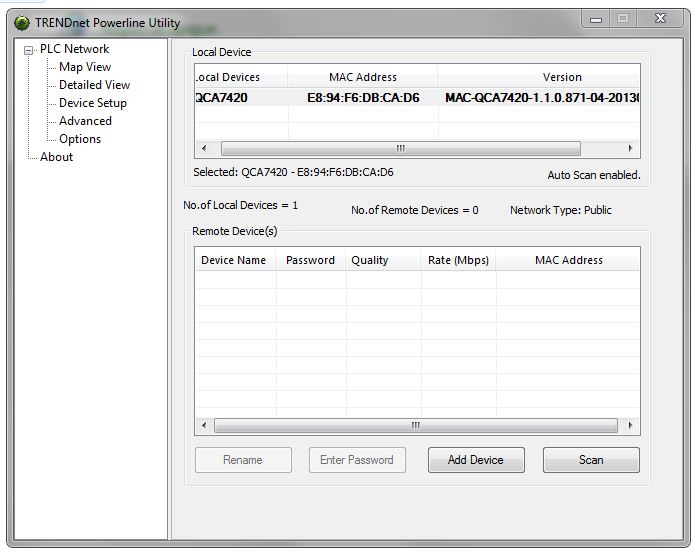694x554 pixels.
Task: Click the Remote Devices horizontal scrollbar thumb
Action: pyautogui.click(x=416, y=426)
